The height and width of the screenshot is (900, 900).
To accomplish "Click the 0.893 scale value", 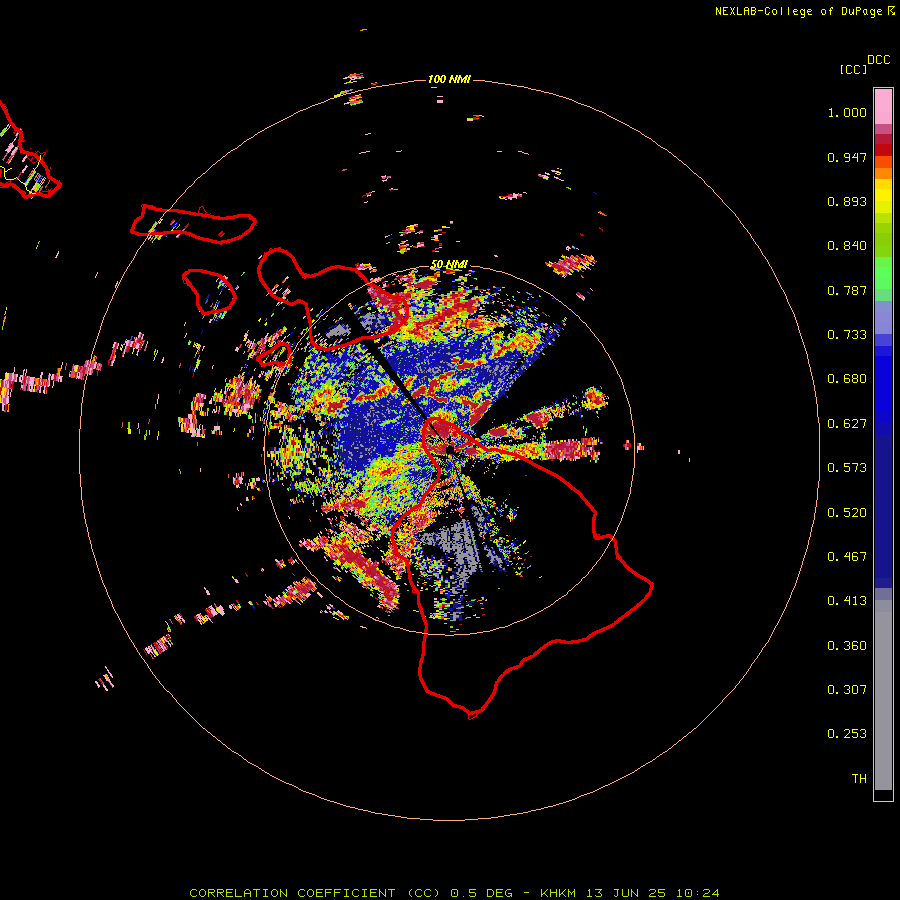I will [x=847, y=201].
